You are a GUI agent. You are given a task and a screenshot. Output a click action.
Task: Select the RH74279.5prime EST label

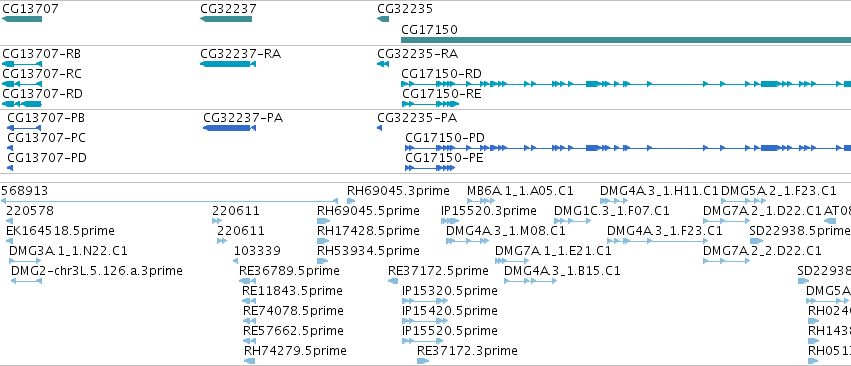click(295, 351)
